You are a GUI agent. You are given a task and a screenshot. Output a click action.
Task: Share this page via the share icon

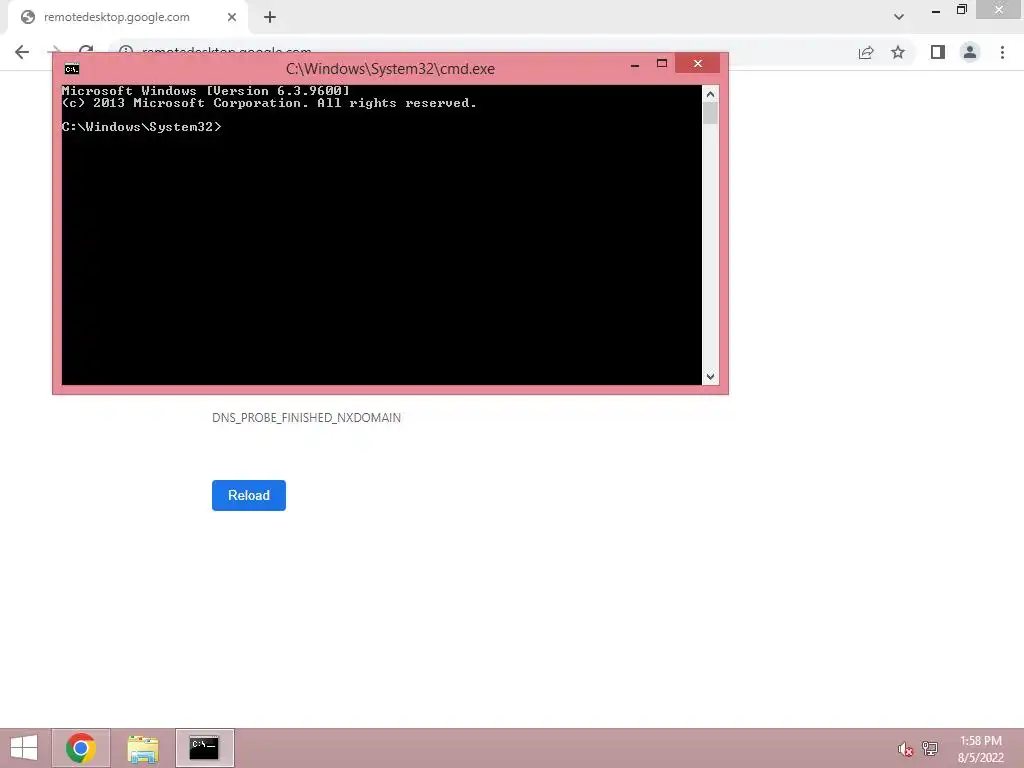pyautogui.click(x=866, y=52)
